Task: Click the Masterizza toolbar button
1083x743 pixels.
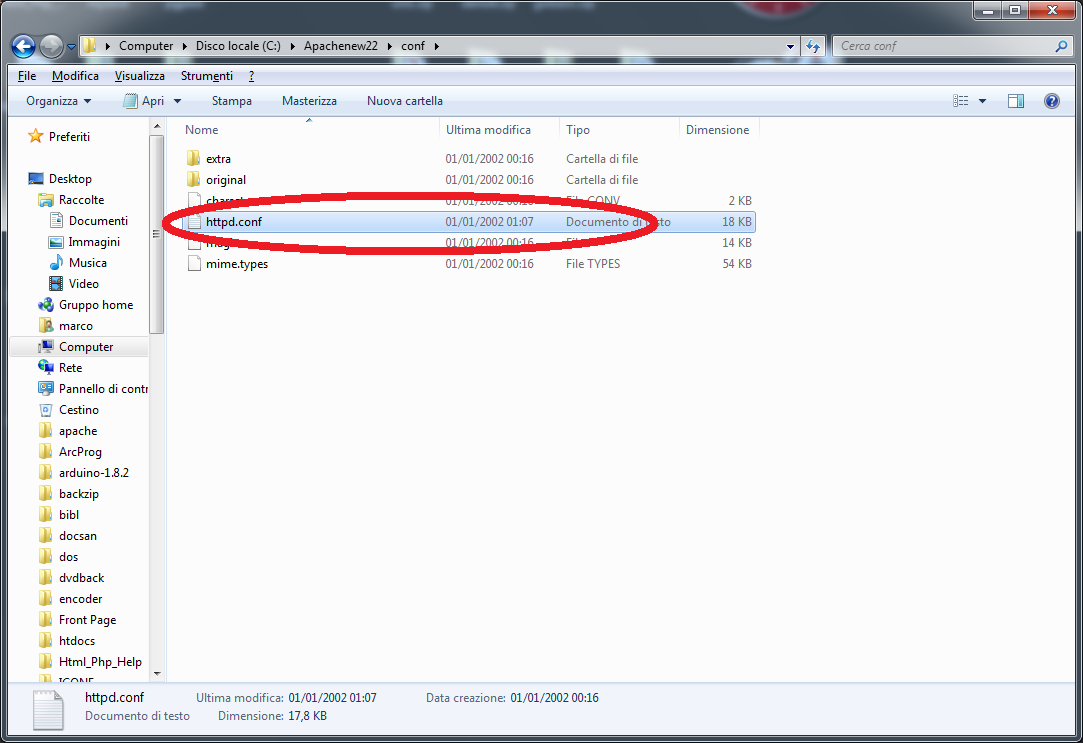Action: pos(309,101)
